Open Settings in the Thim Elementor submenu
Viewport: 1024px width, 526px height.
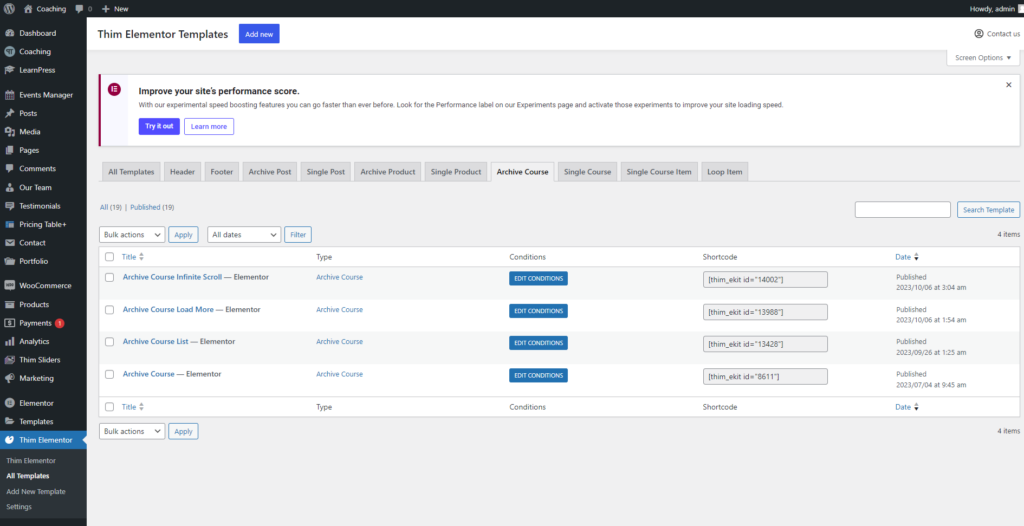(19, 506)
